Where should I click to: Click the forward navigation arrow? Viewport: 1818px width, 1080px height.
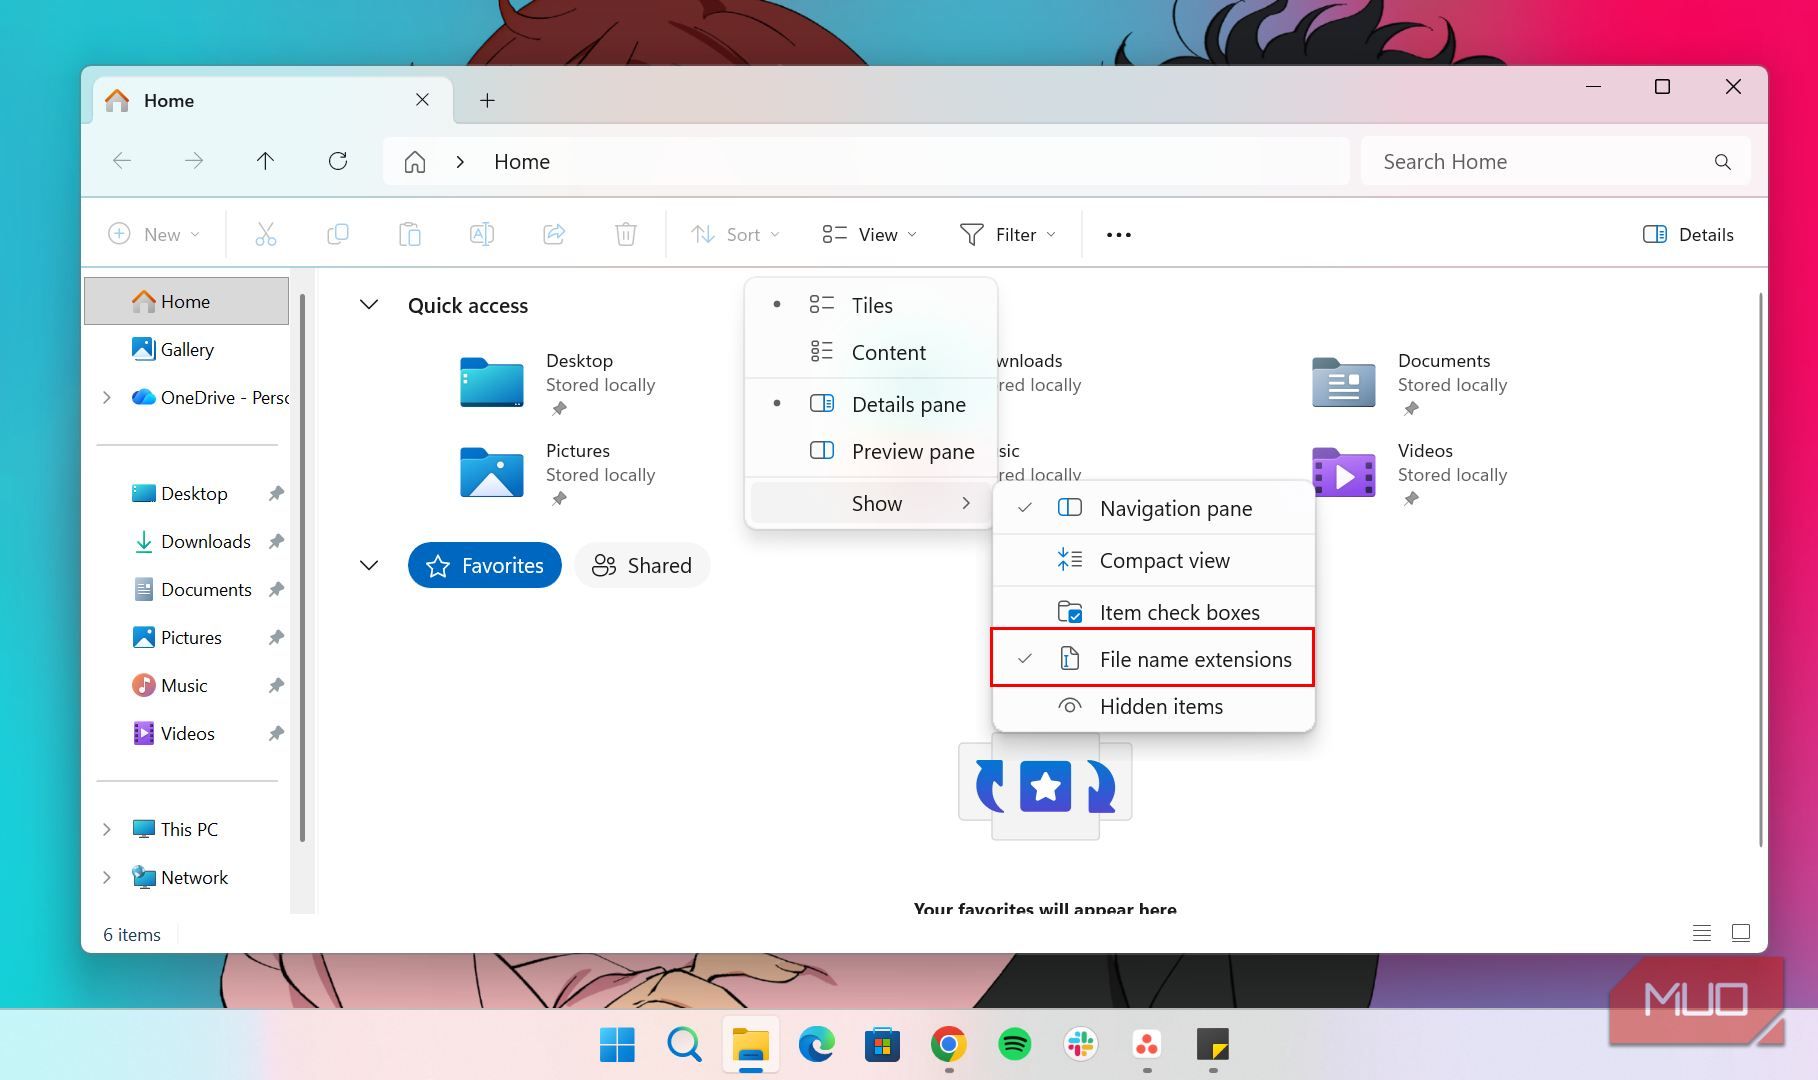(194, 161)
